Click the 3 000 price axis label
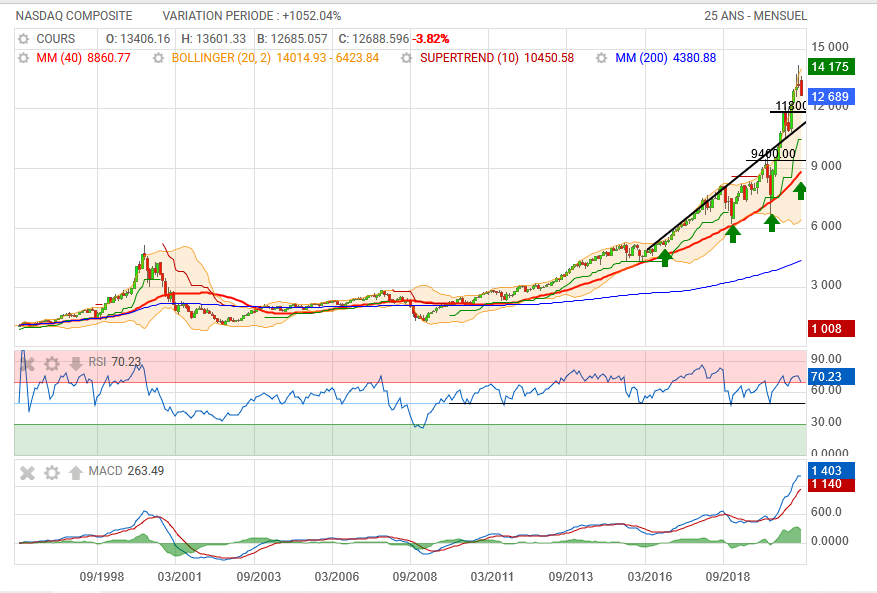This screenshot has width=877, height=593. click(x=826, y=285)
